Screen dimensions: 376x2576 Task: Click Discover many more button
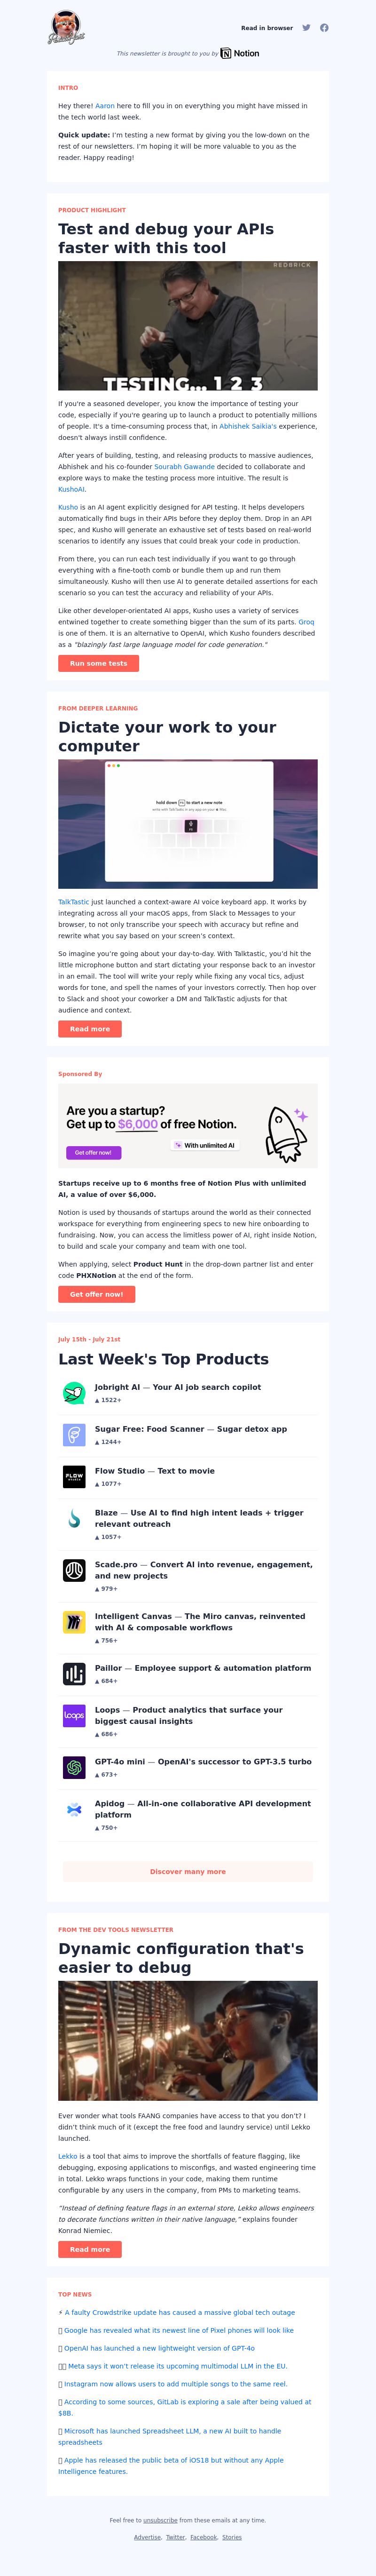pyautogui.click(x=188, y=1871)
